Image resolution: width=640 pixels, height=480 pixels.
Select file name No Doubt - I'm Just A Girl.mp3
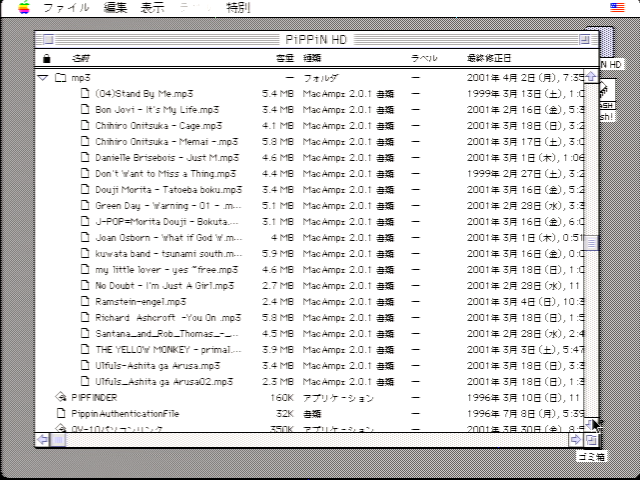[x=164, y=285]
